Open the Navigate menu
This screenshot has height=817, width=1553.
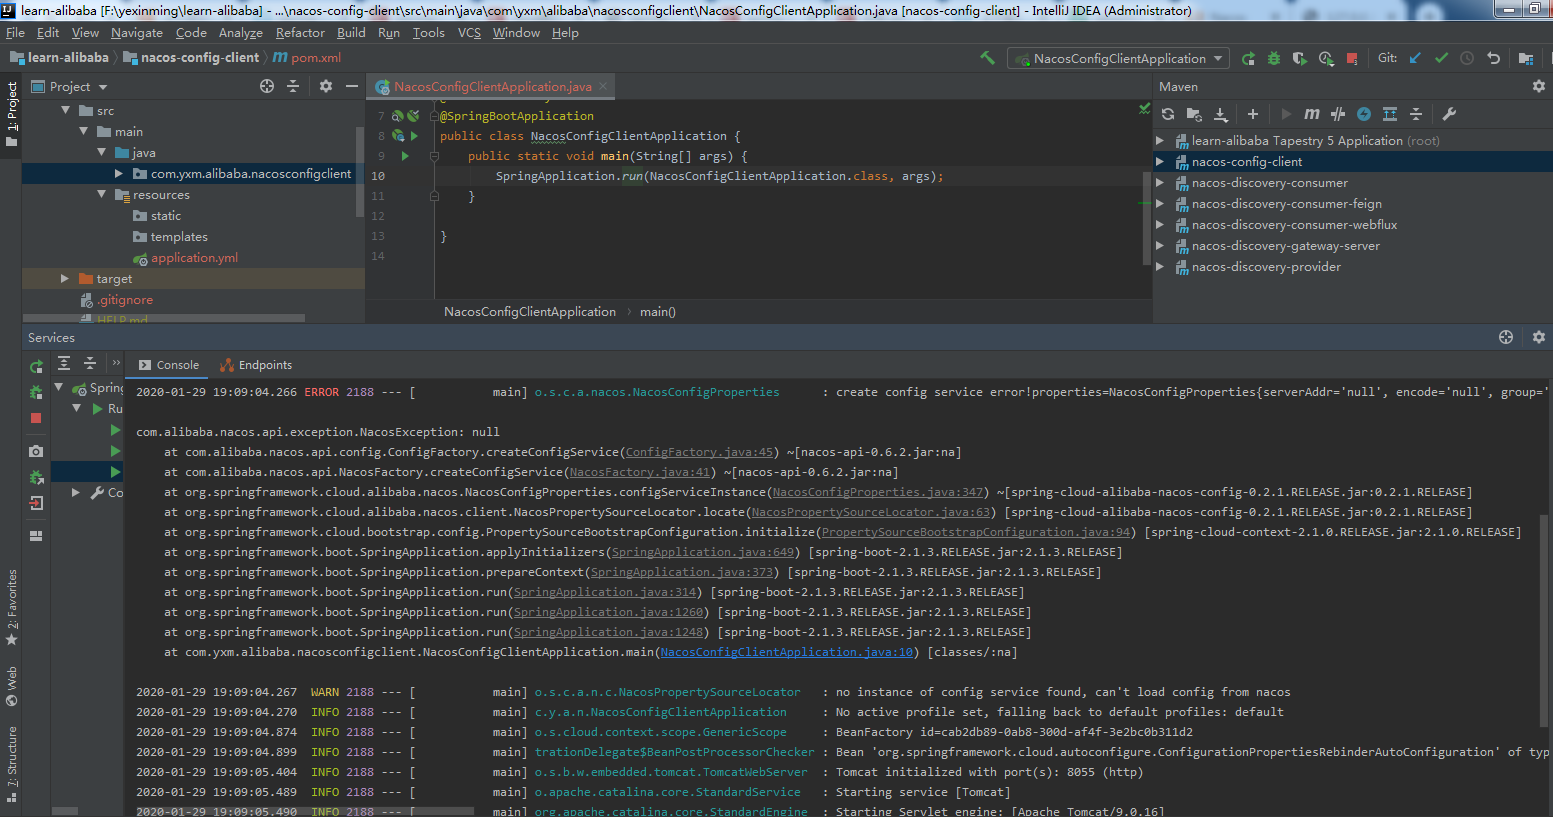pyautogui.click(x=136, y=33)
